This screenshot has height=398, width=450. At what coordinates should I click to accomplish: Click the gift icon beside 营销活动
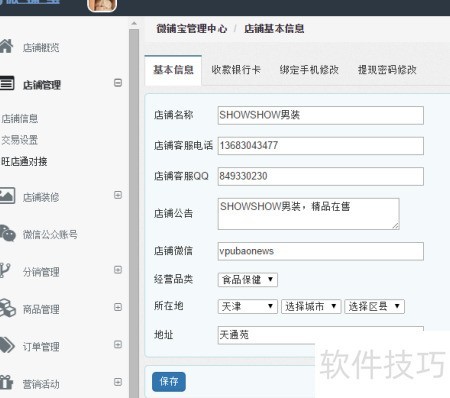6,382
